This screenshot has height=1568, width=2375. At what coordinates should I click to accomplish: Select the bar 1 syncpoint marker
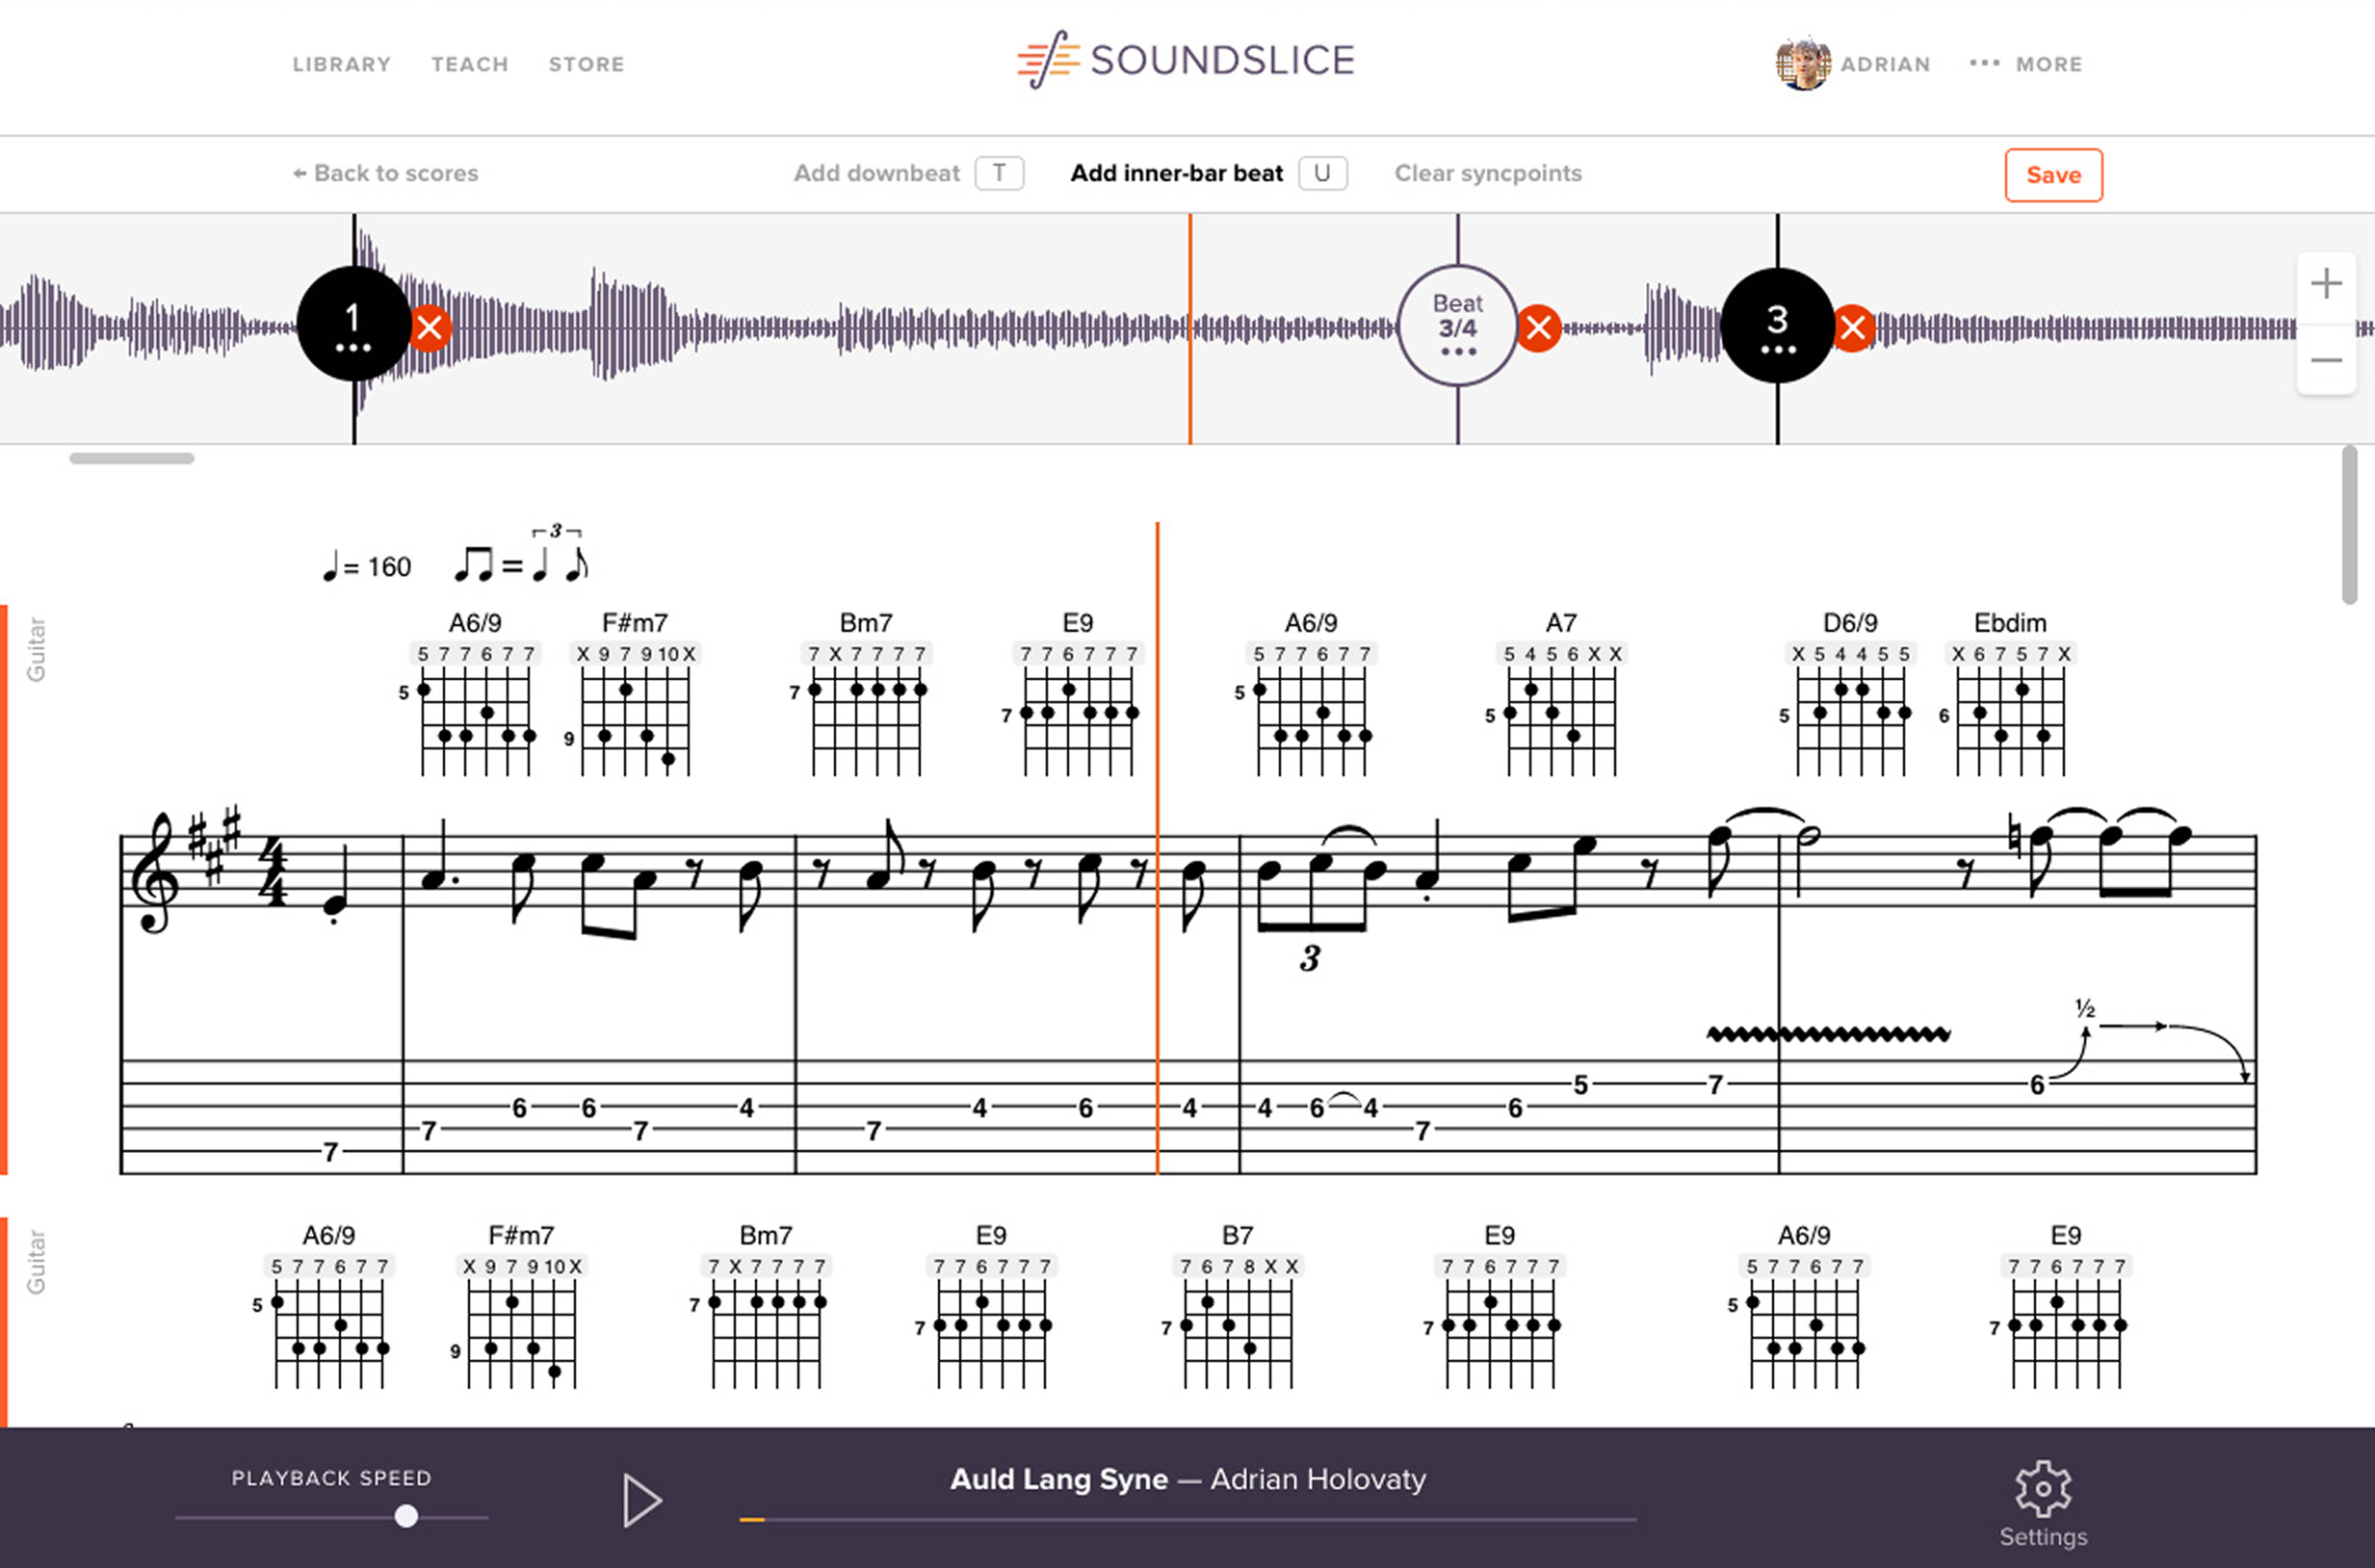click(354, 324)
